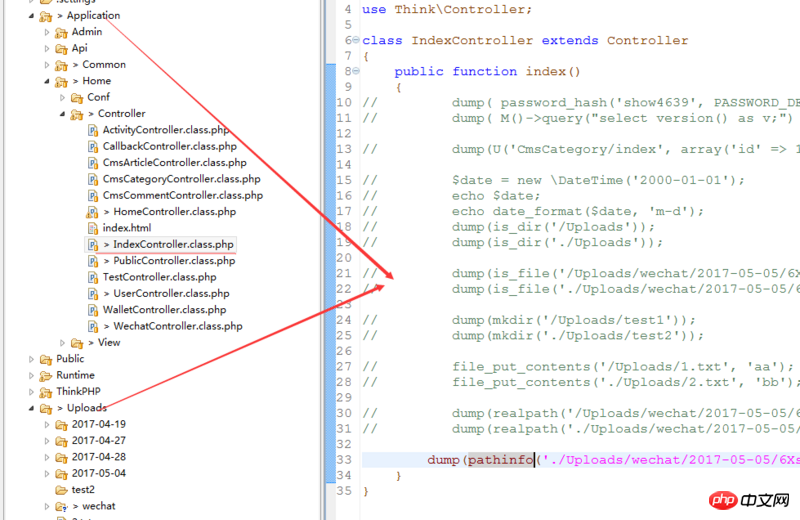Click the View folder icon
800x520 pixels.
pos(77,343)
